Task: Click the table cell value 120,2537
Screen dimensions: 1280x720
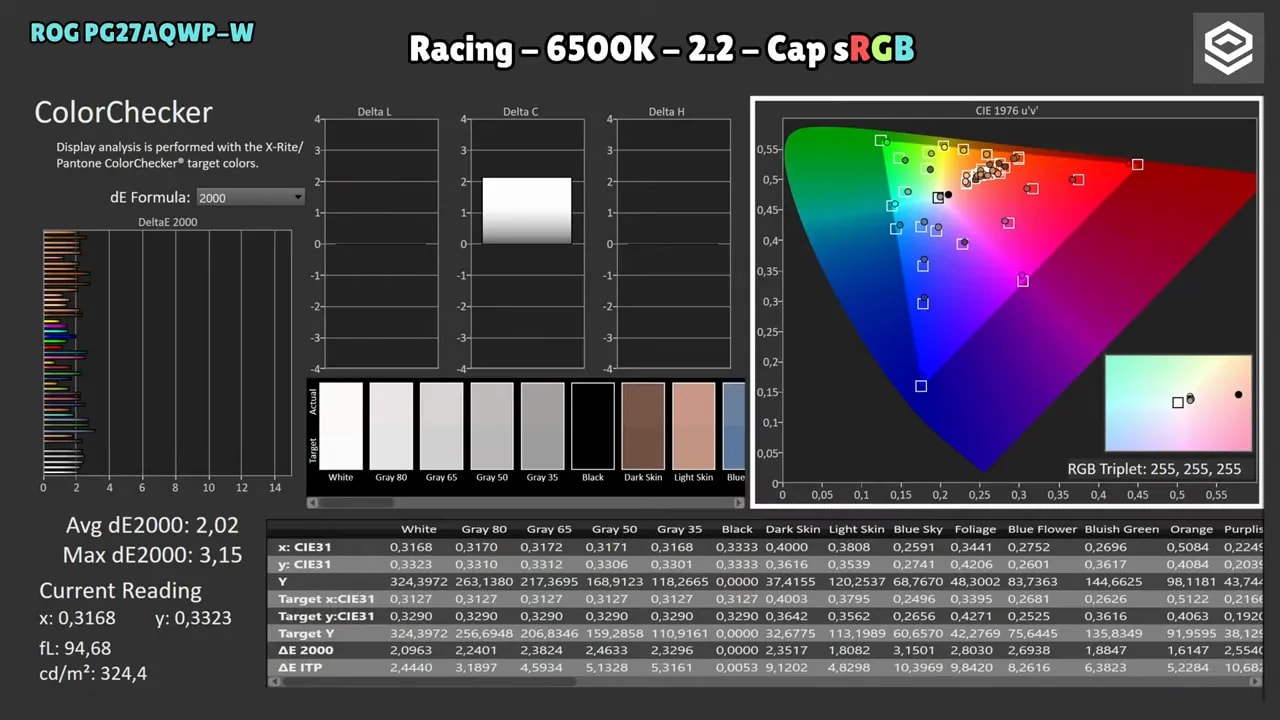Action: tap(856, 581)
